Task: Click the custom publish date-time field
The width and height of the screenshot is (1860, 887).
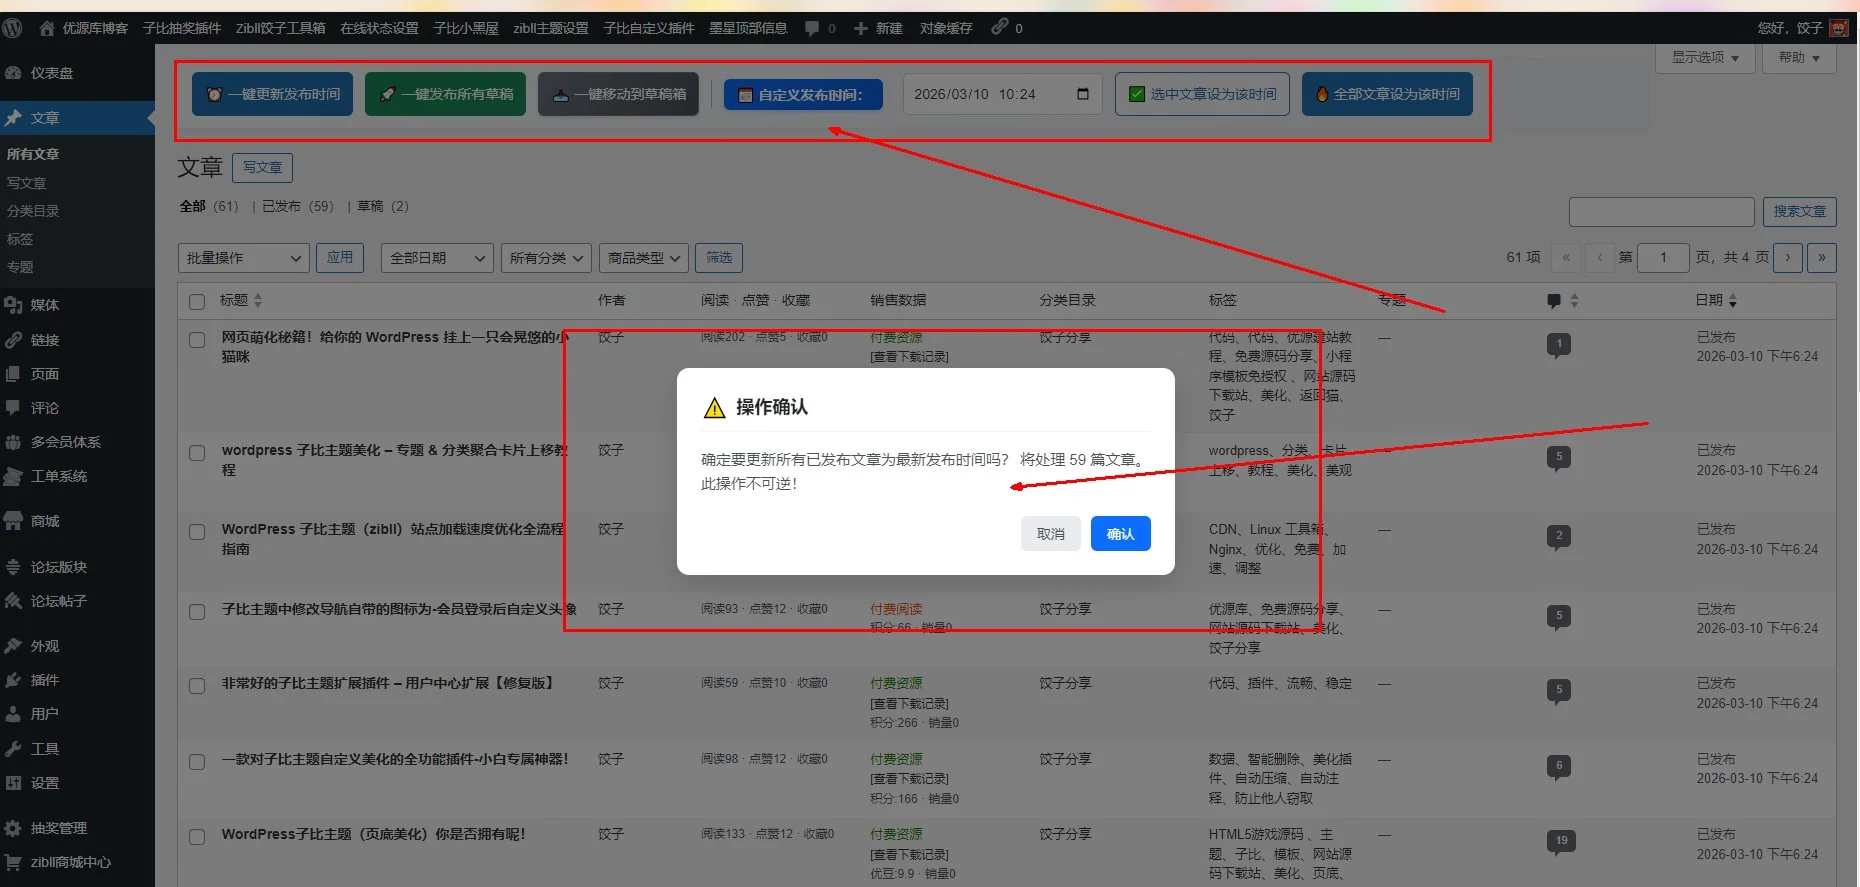Action: point(1002,94)
